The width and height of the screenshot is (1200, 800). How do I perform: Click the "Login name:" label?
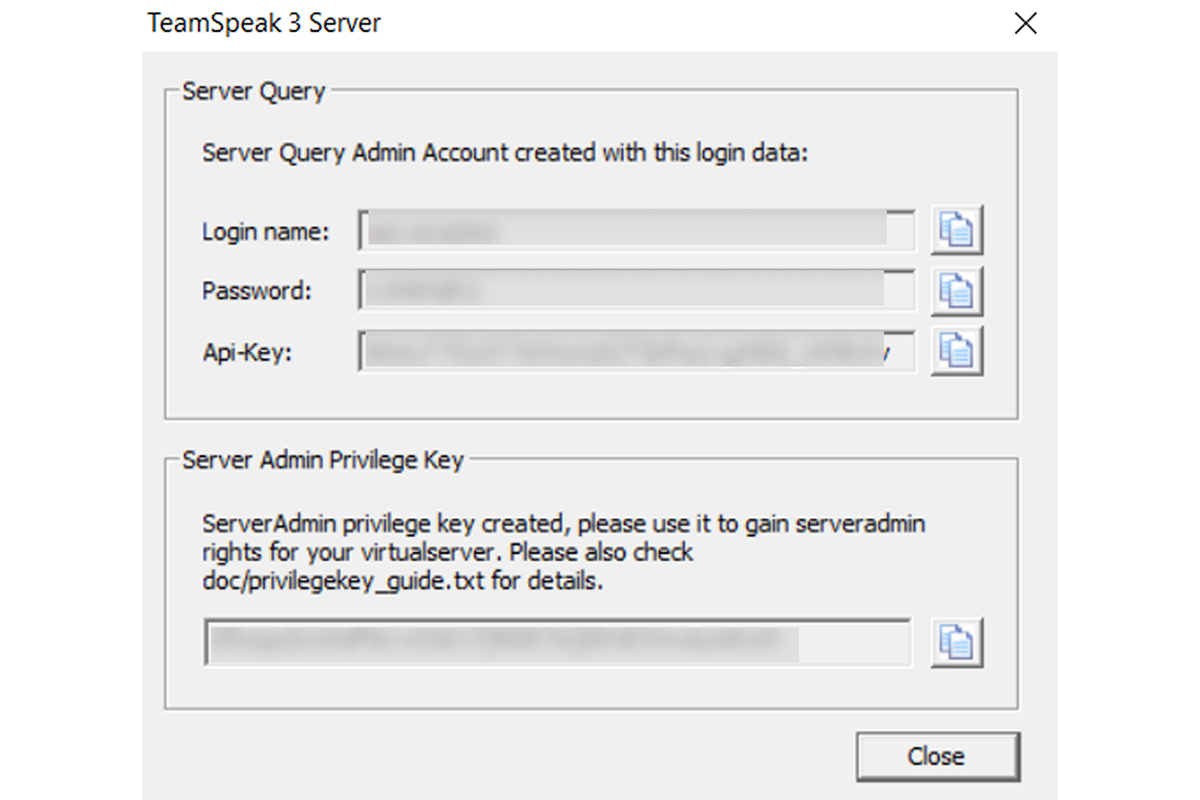[x=265, y=232]
